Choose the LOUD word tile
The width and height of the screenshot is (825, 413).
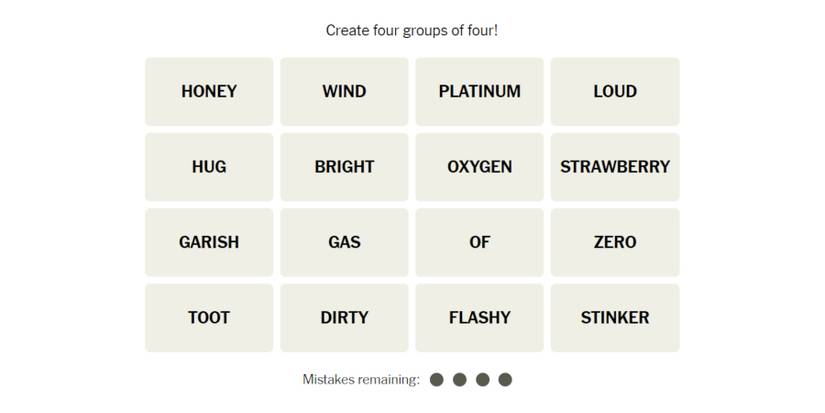(614, 91)
